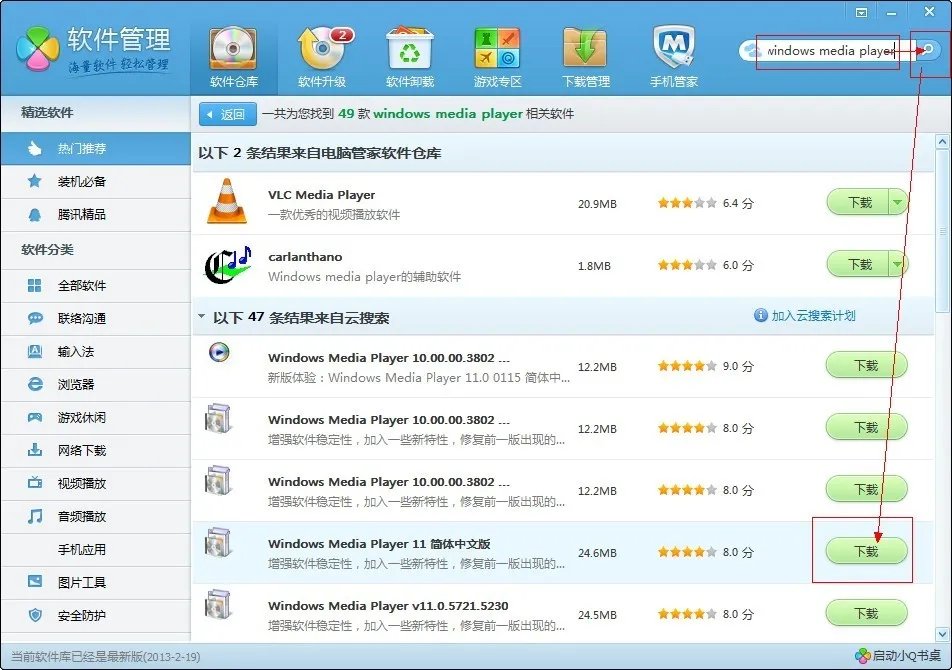Screen dimensions: 952x670
Task: Open the 游戏专区 game zone icon
Action: [x=497, y=48]
